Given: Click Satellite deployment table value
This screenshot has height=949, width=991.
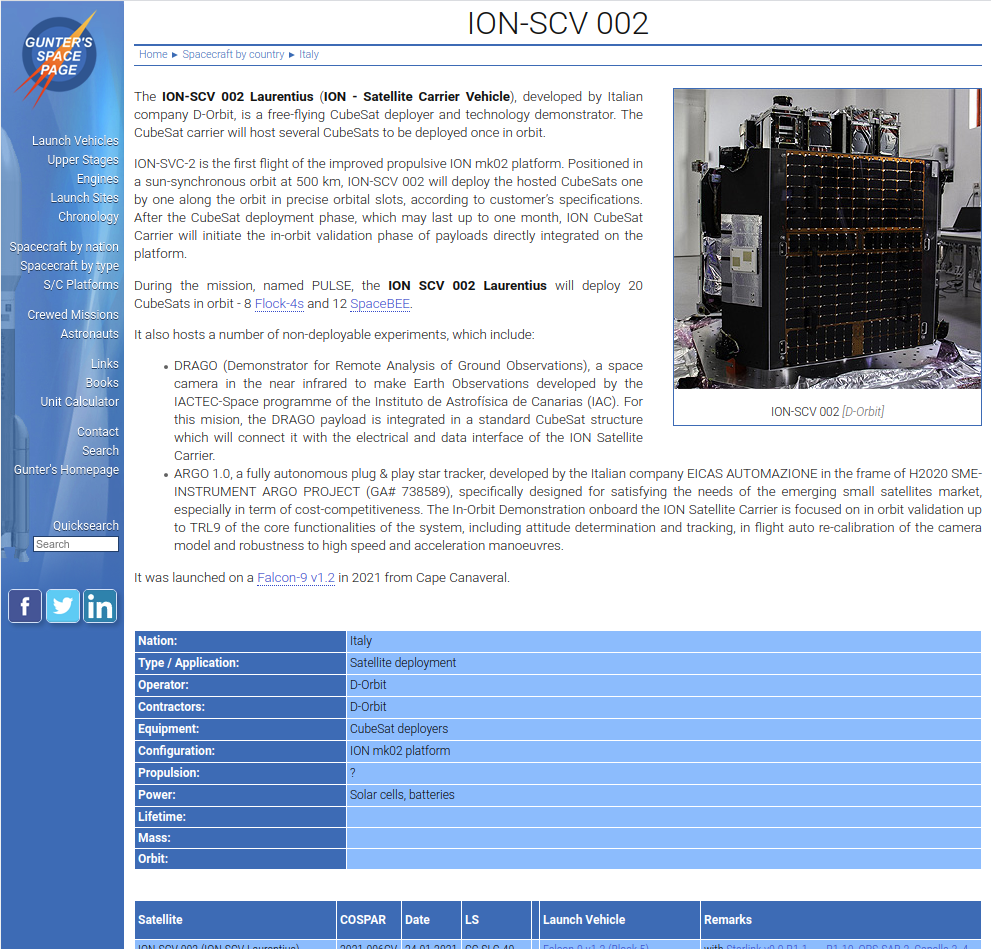Looking at the screenshot, I should coord(403,663).
